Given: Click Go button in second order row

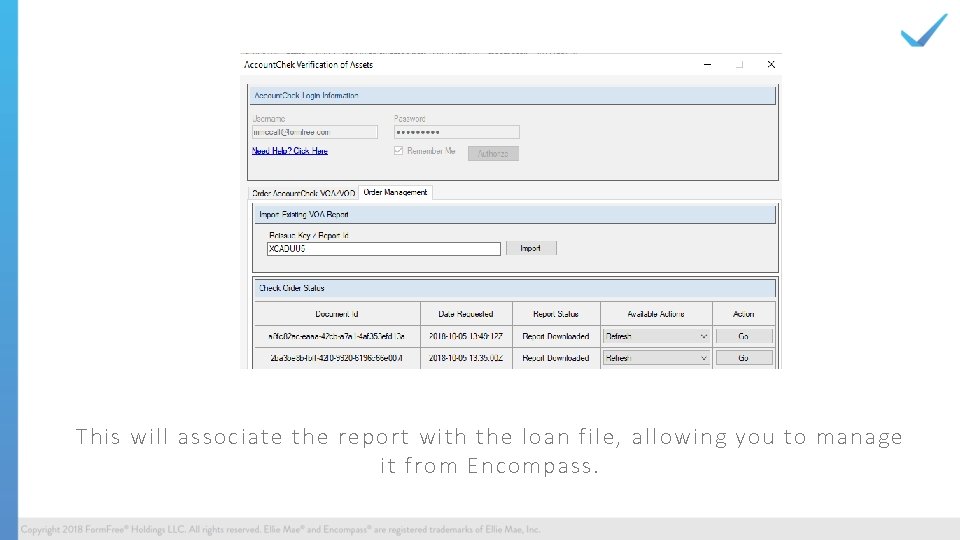Looking at the screenshot, I should [x=743, y=358].
